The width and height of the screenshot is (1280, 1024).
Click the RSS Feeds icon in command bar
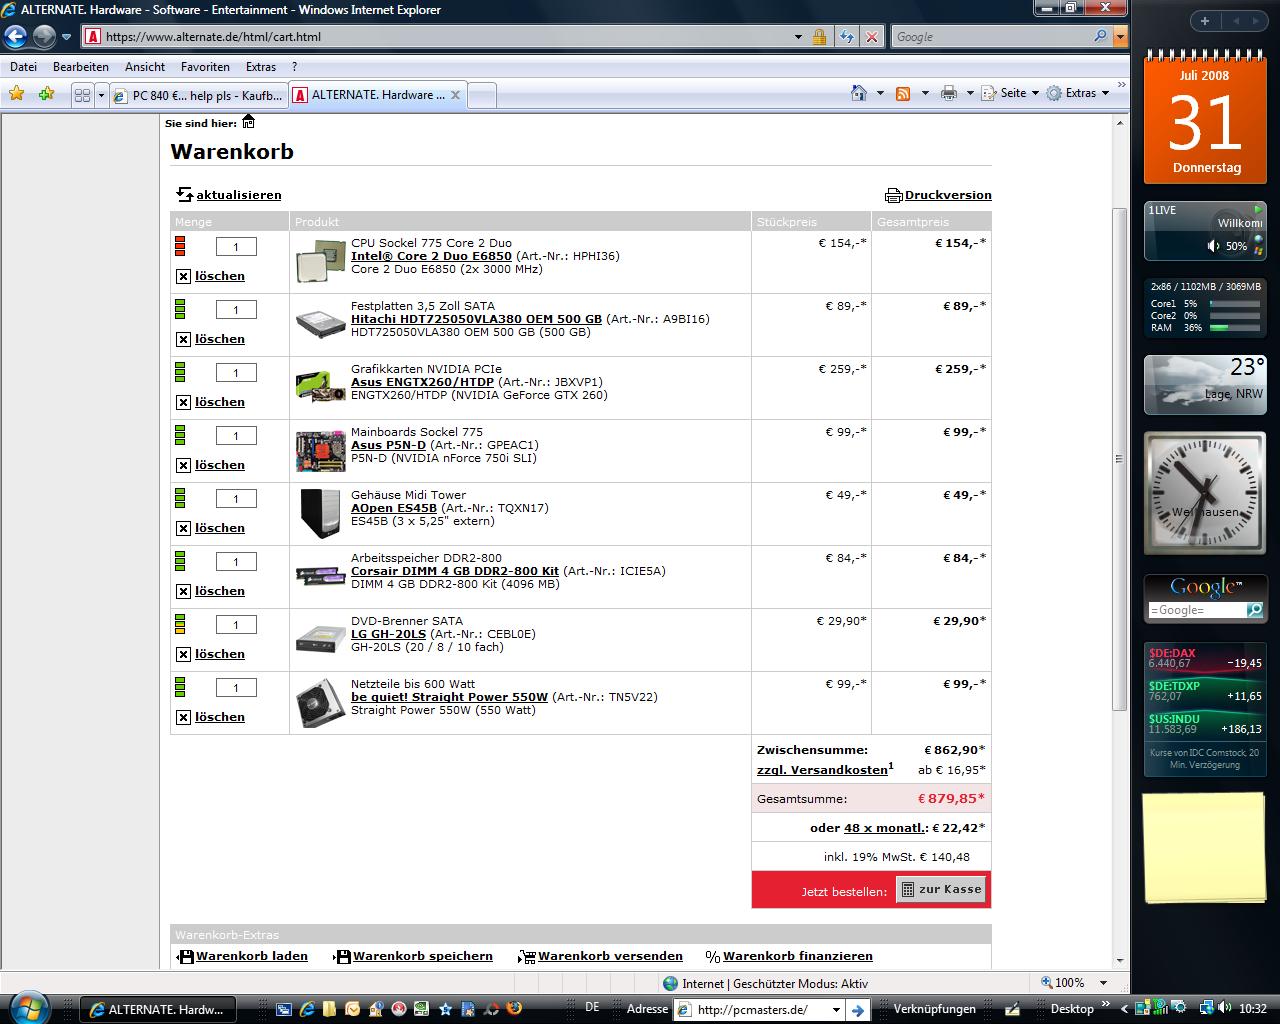[x=903, y=93]
